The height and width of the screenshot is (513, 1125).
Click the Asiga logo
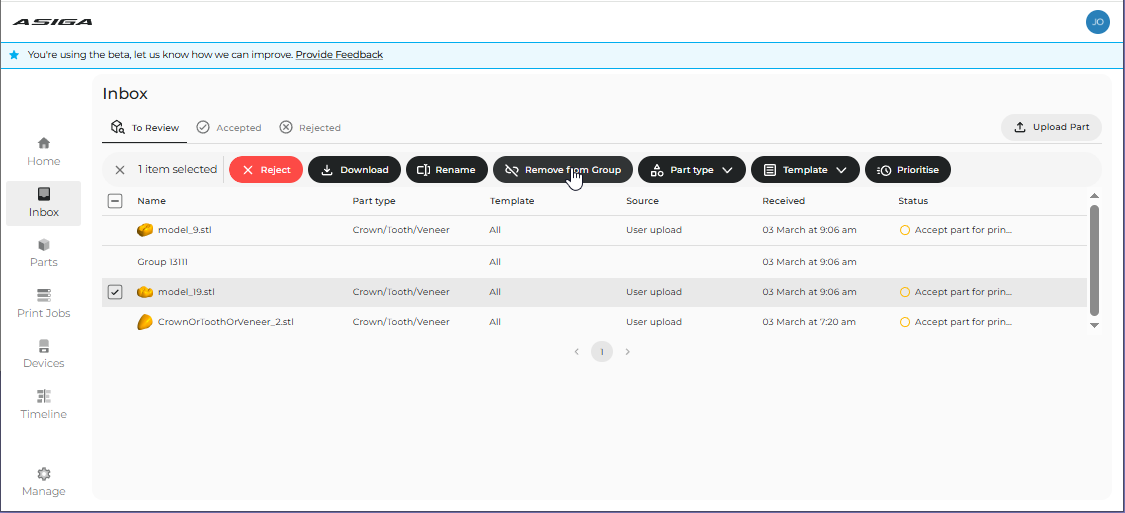52,22
